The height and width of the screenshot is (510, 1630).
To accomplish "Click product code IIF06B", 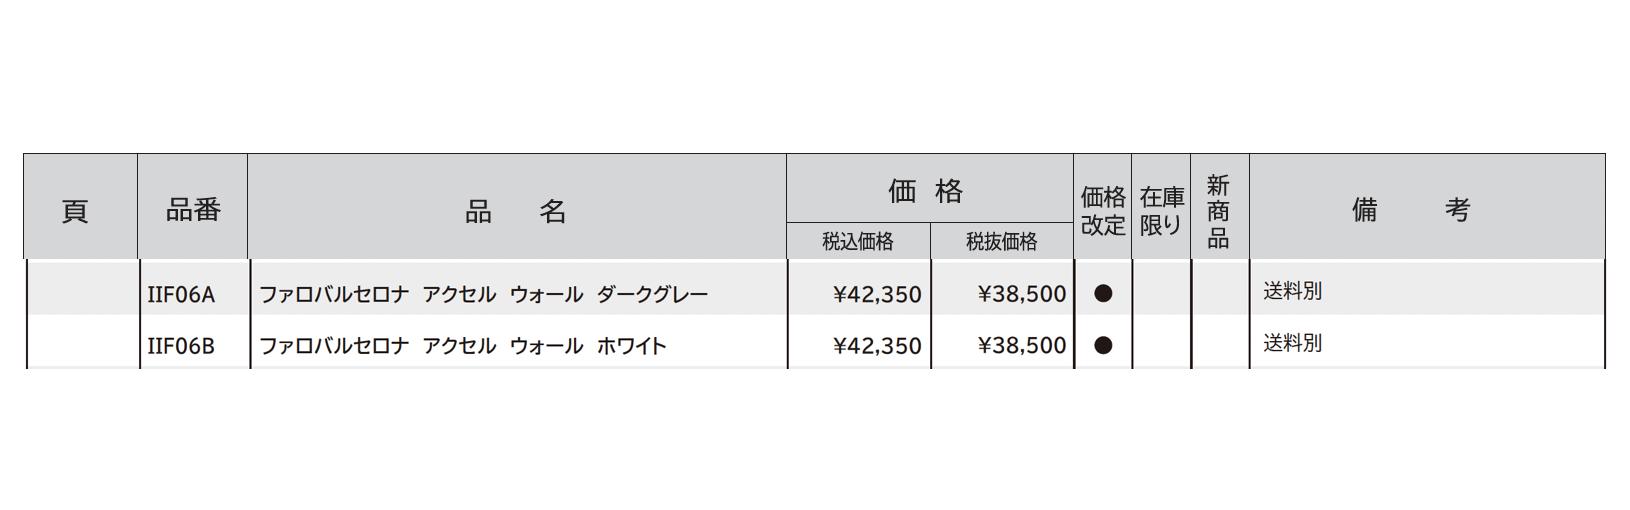I will 181,346.
